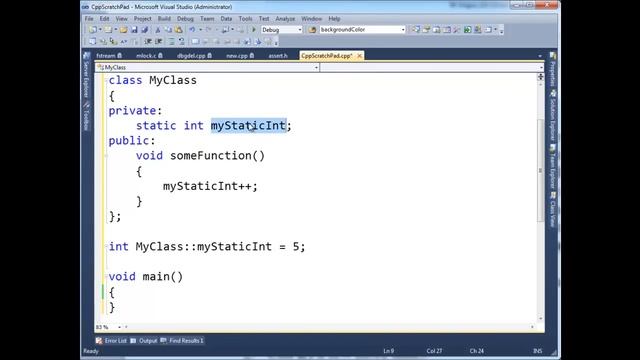Open the Find Results 1 panel tab
640x360 pixels.
pos(182,341)
